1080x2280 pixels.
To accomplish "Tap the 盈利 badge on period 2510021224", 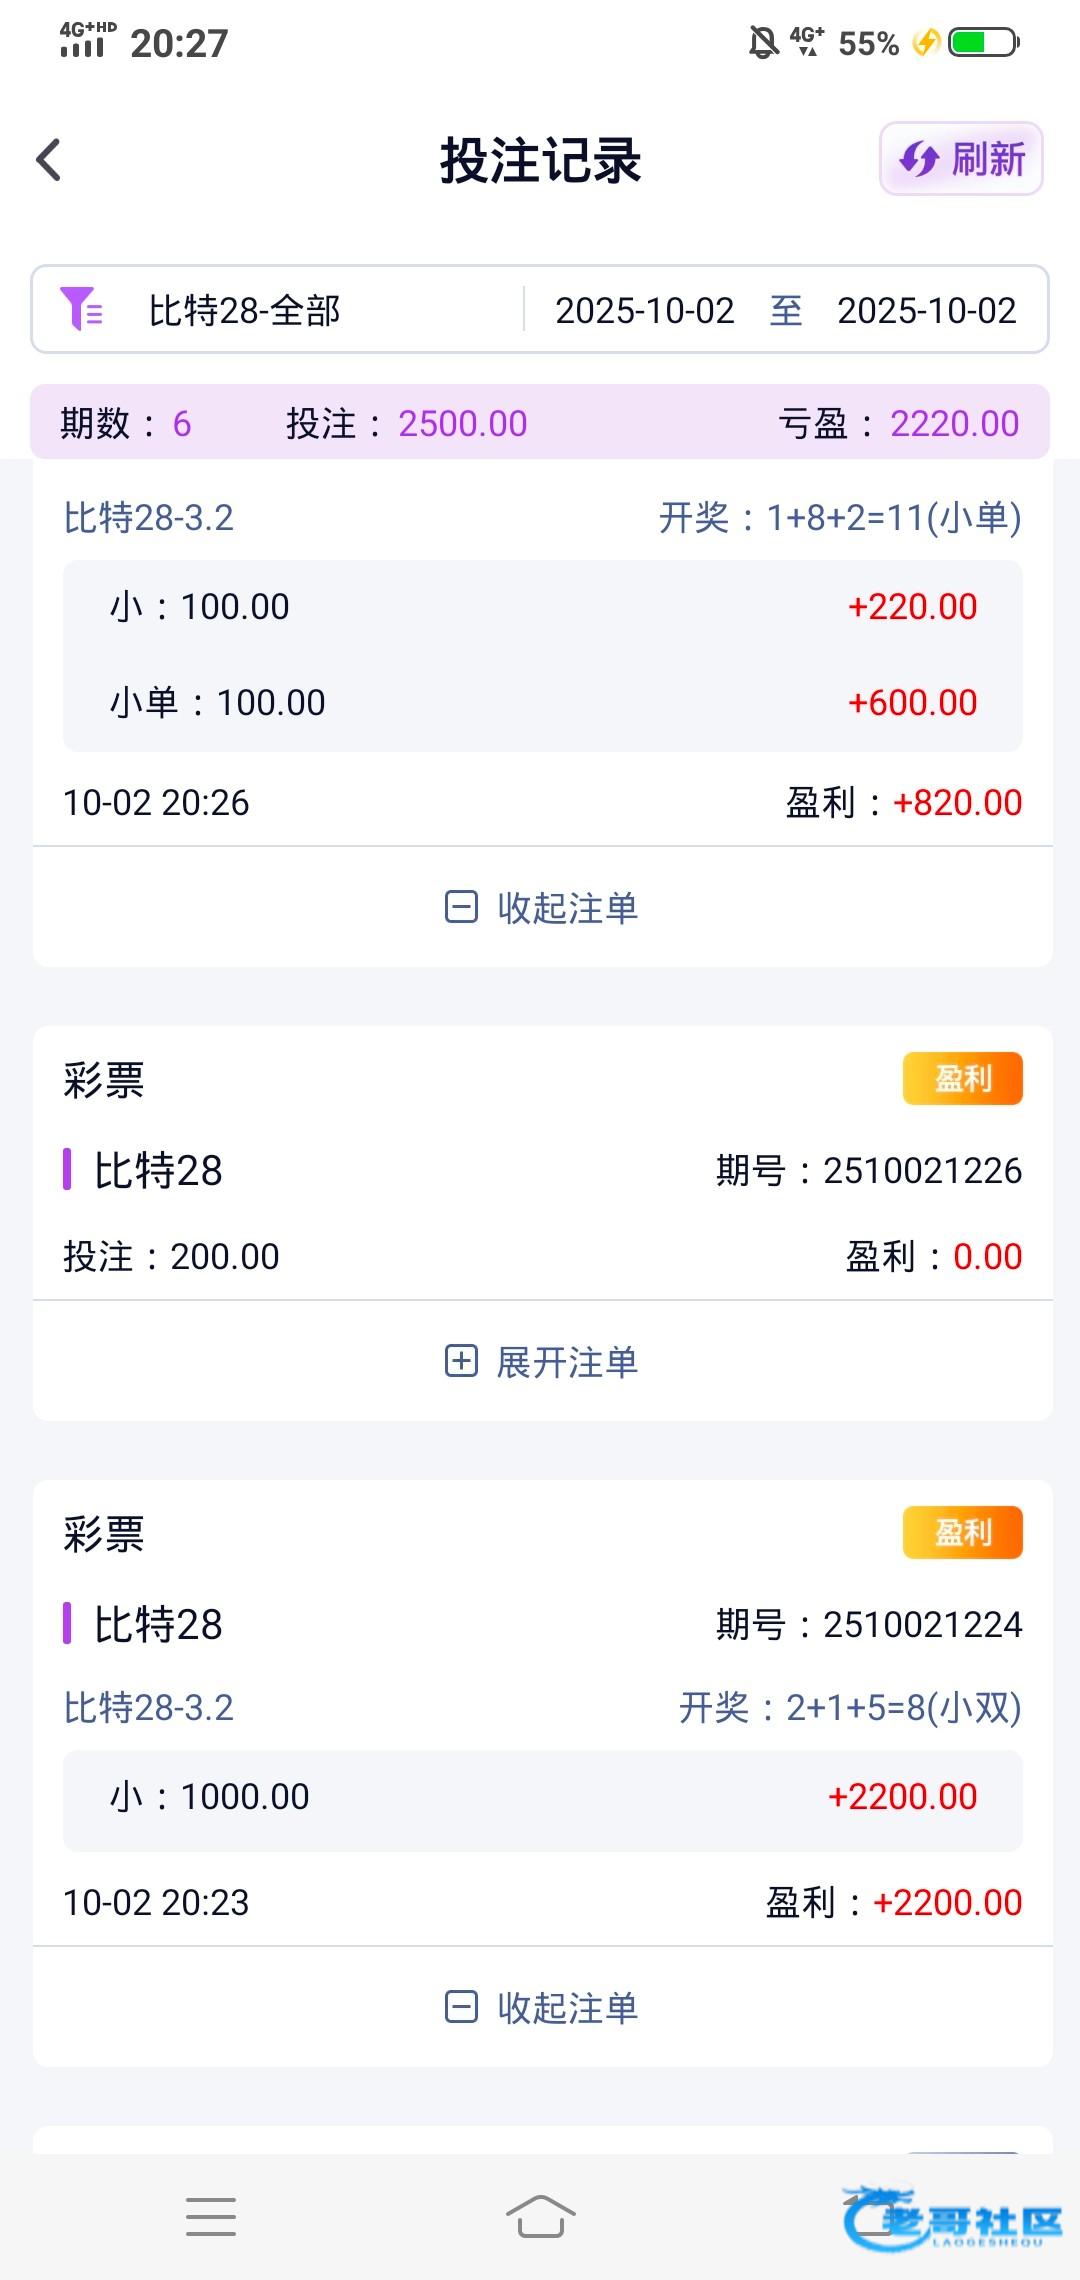I will [962, 1533].
